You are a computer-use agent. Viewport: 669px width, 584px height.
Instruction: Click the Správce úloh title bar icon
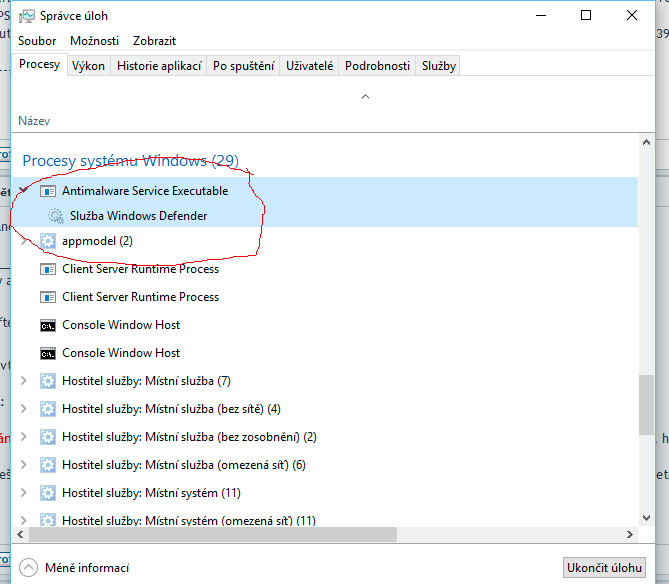click(26, 16)
